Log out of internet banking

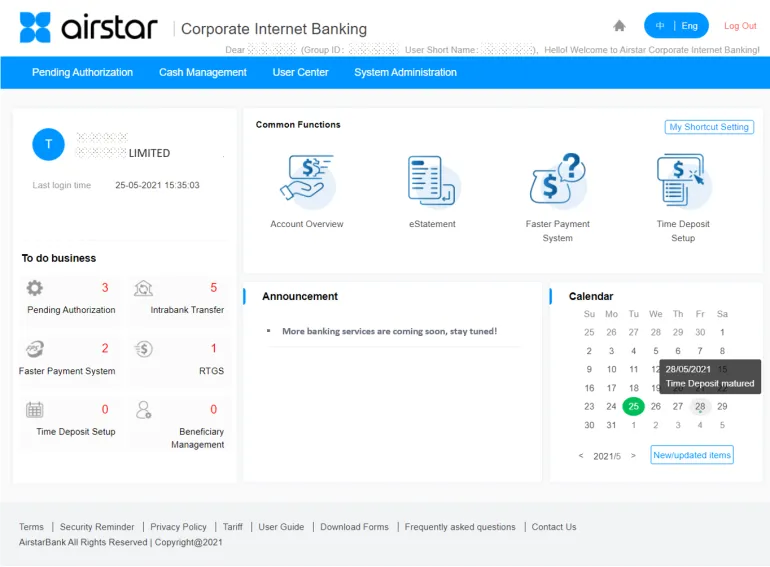(x=740, y=26)
